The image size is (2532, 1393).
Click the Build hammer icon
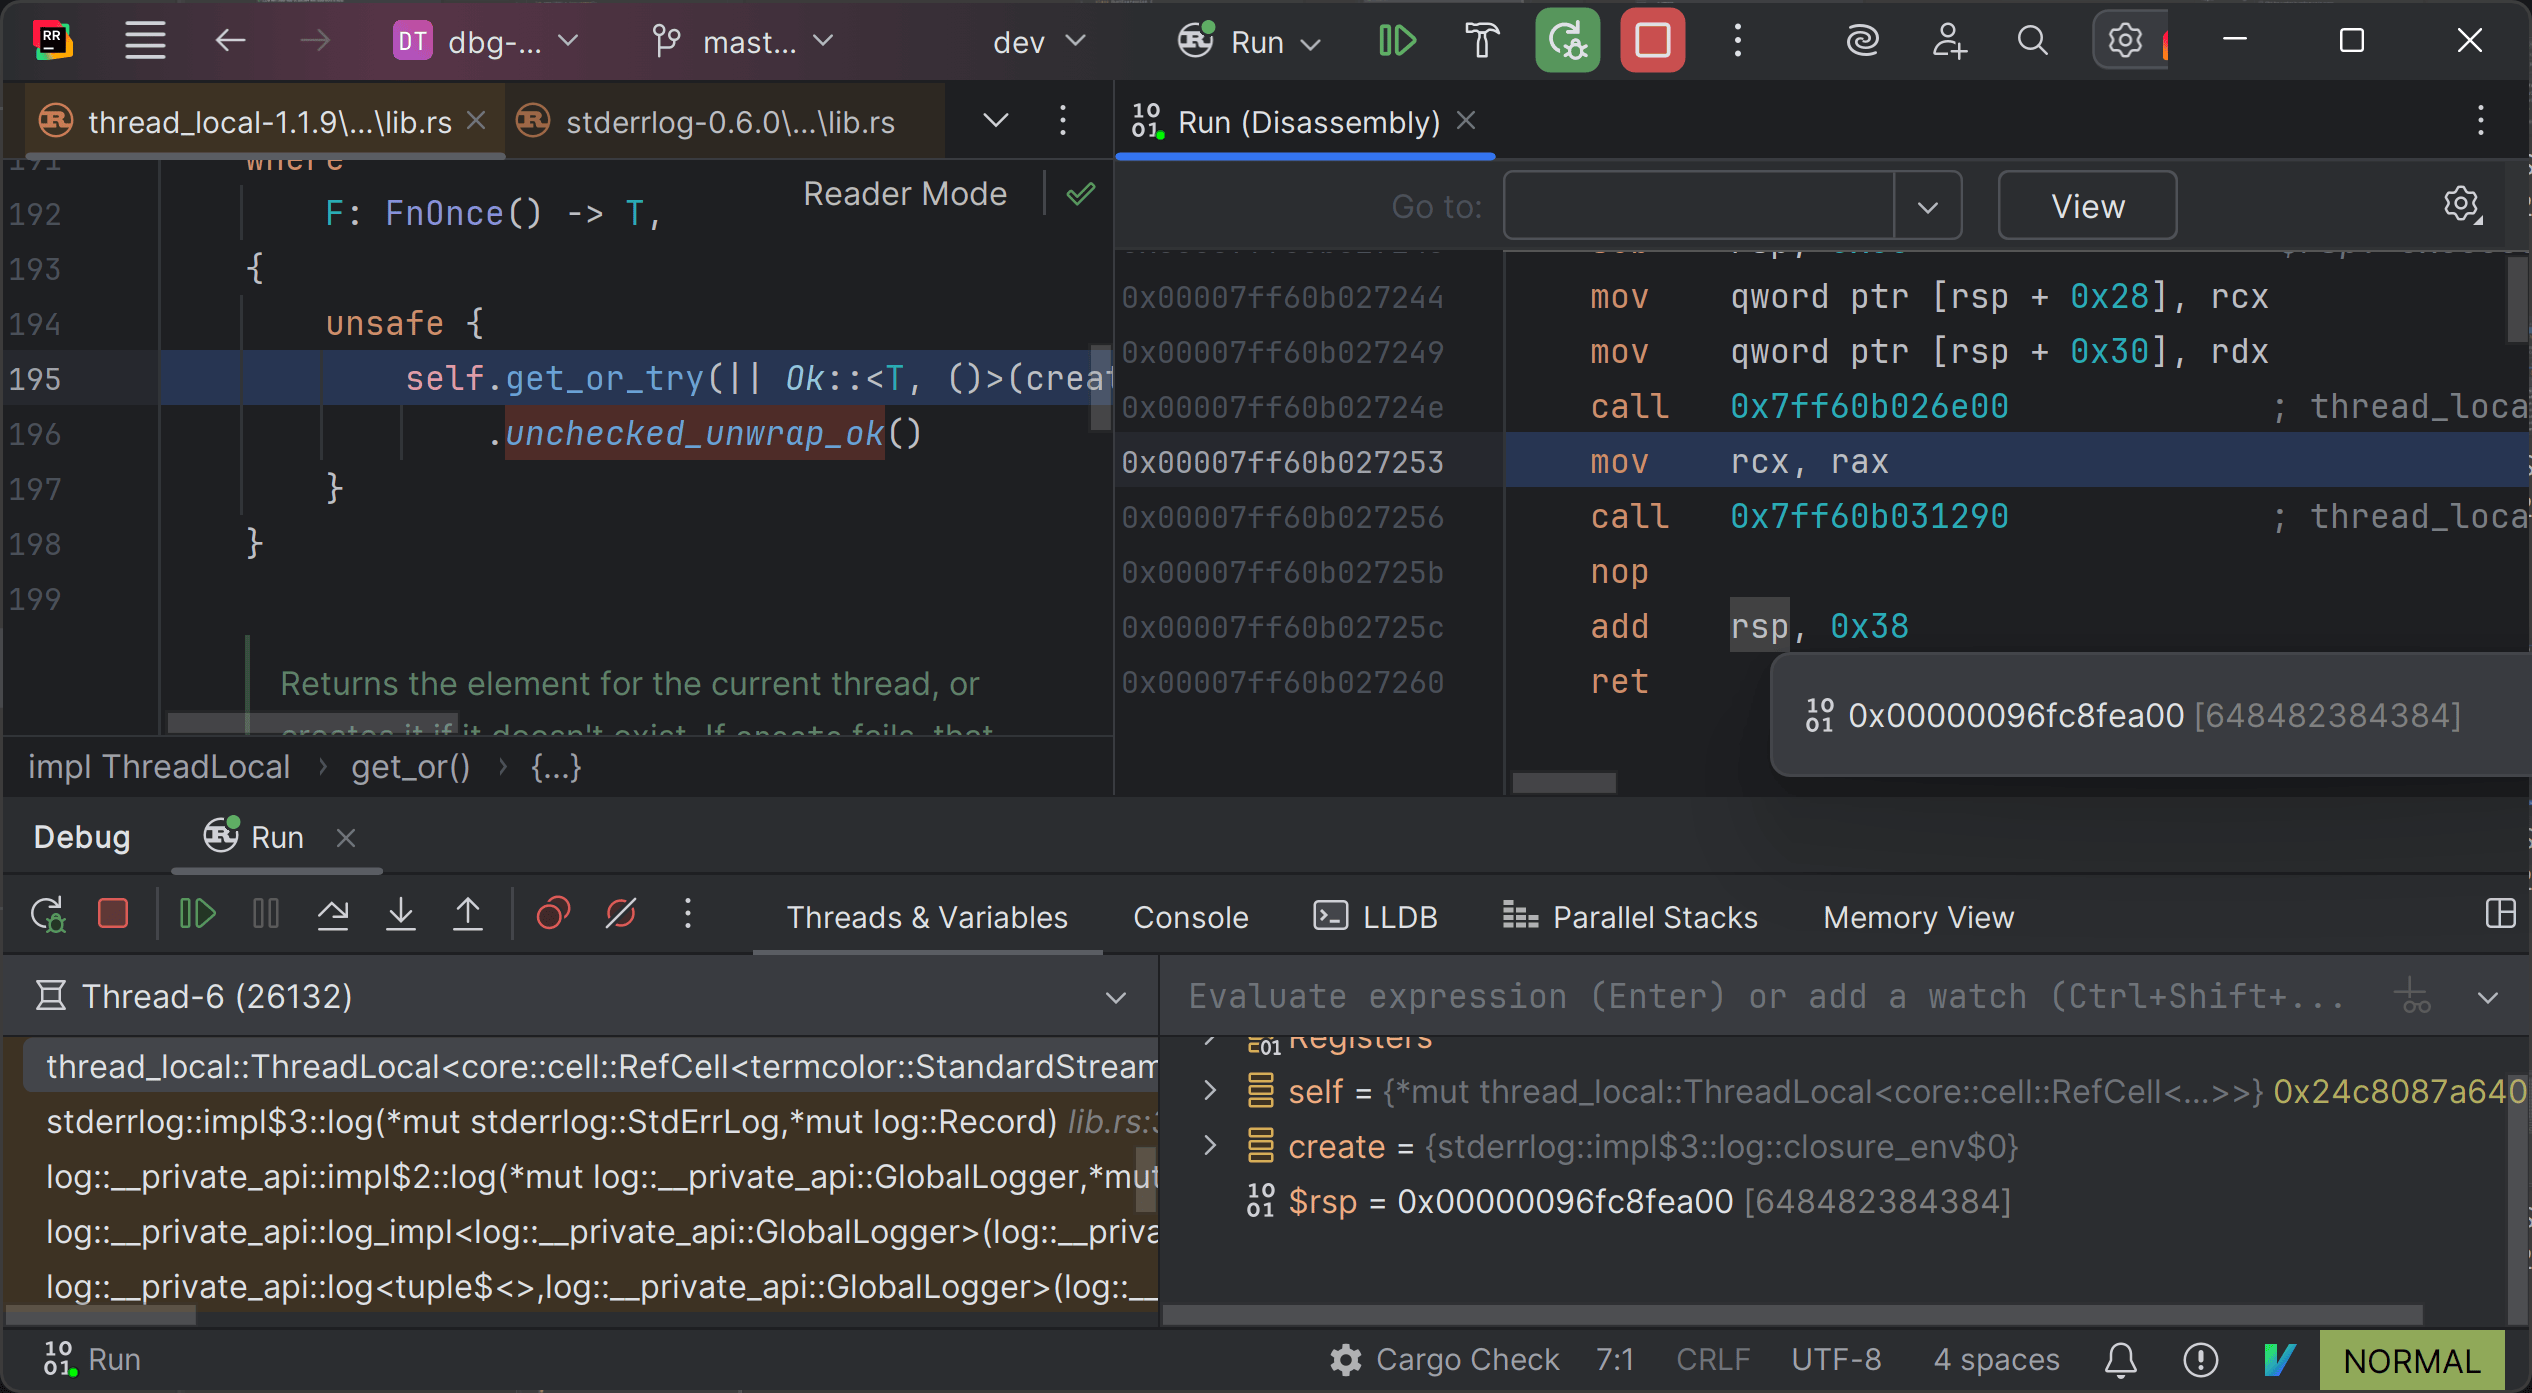pyautogui.click(x=1482, y=41)
